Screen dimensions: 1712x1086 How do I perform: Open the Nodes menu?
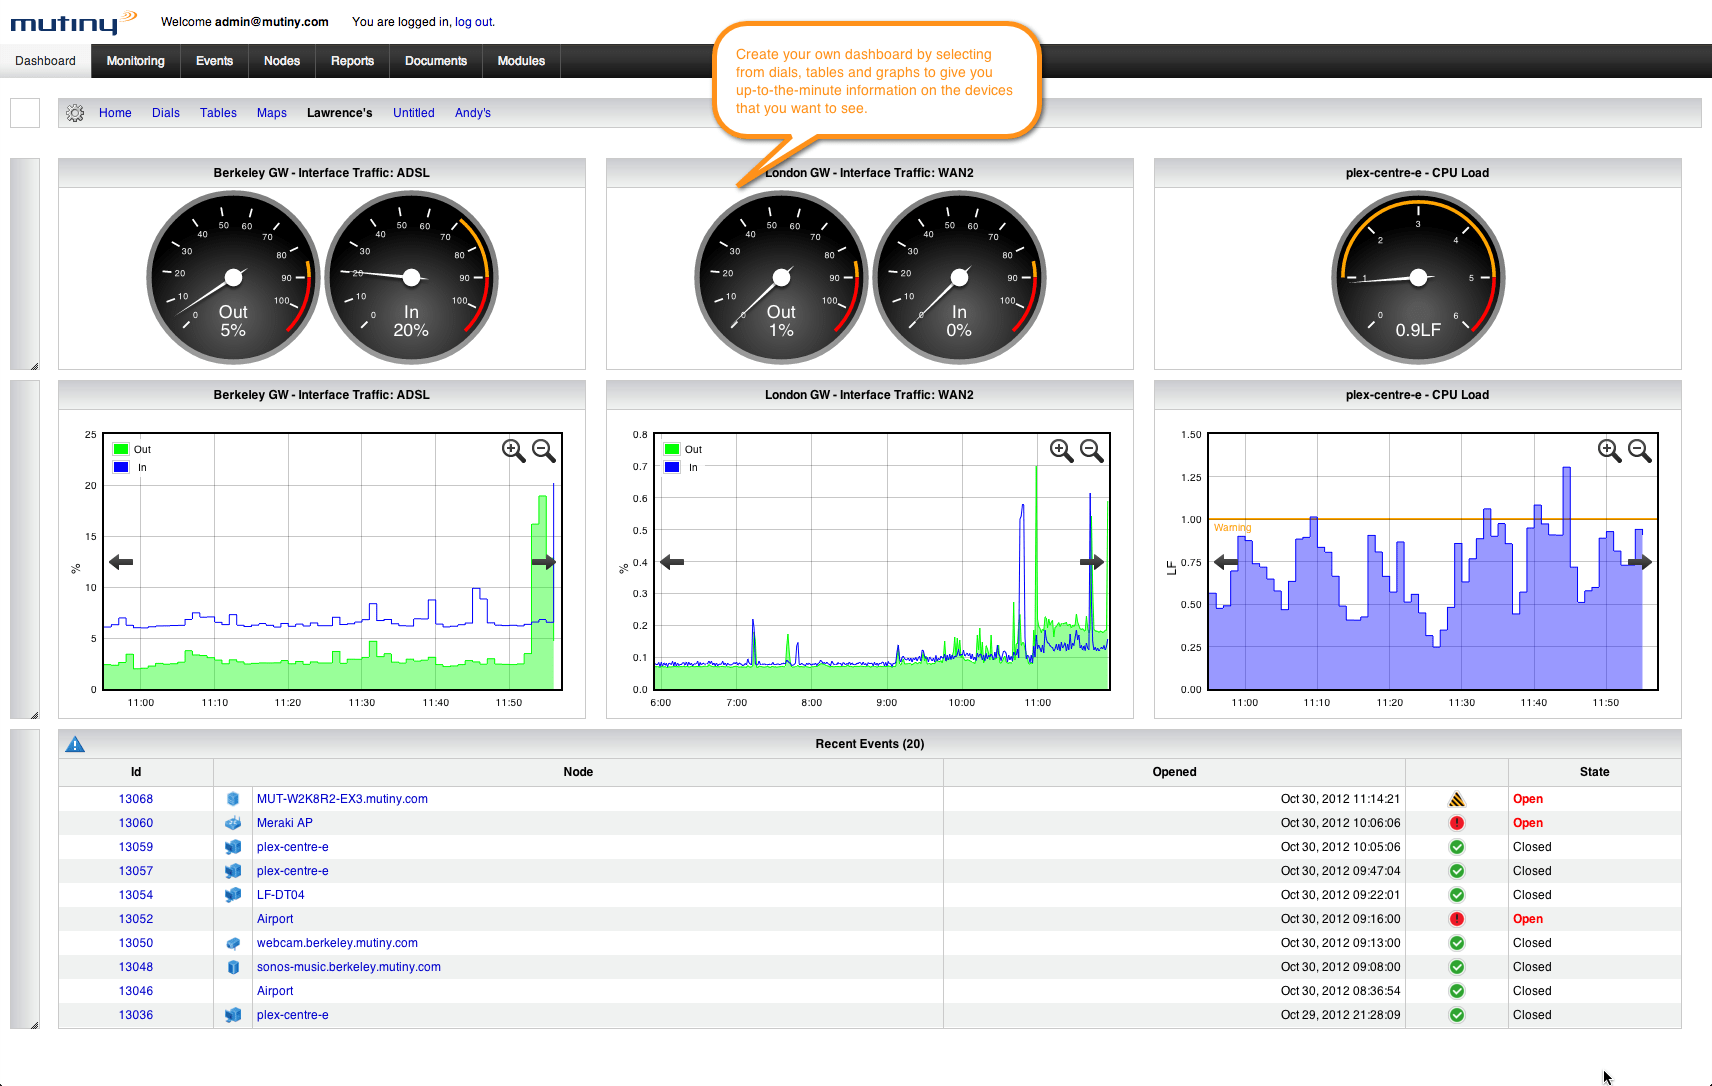[282, 61]
